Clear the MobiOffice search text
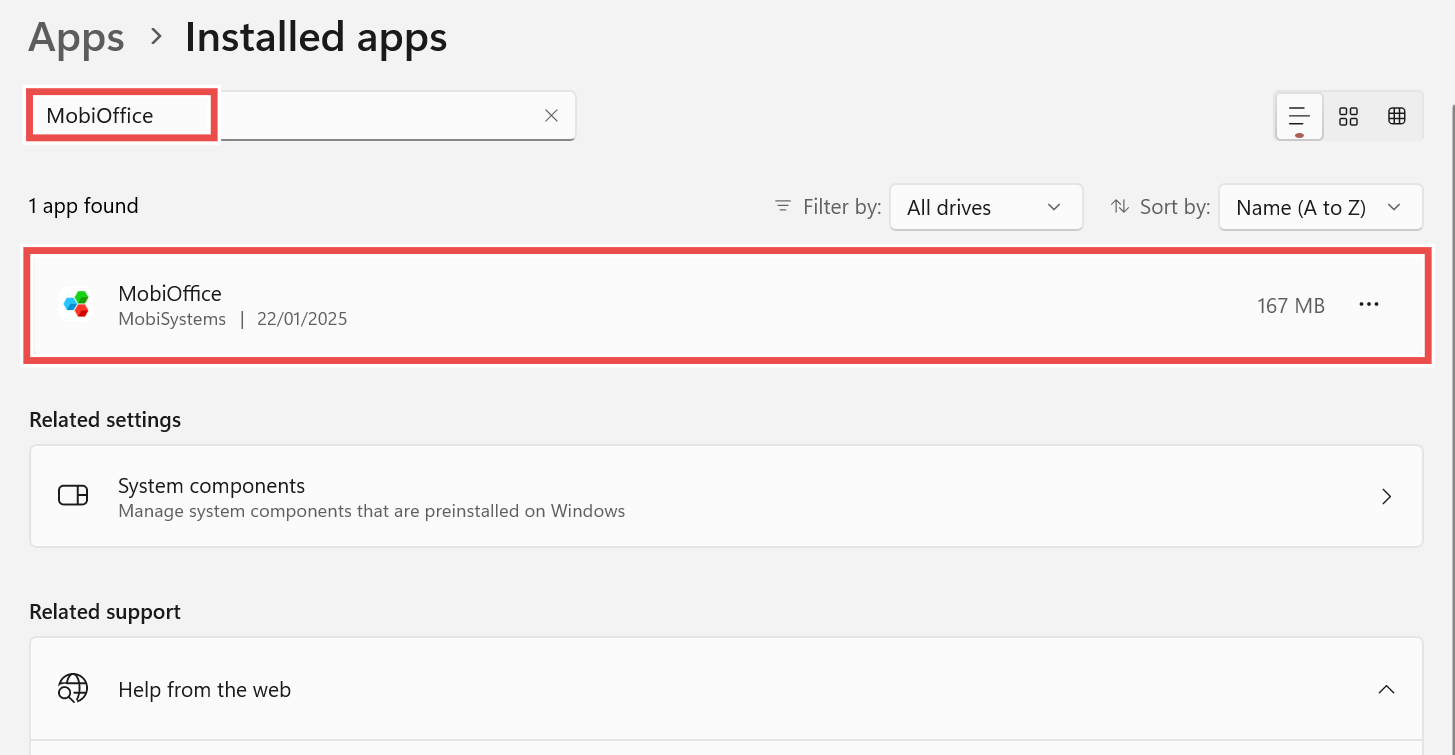Screen dimensions: 1455x755 [551, 115]
